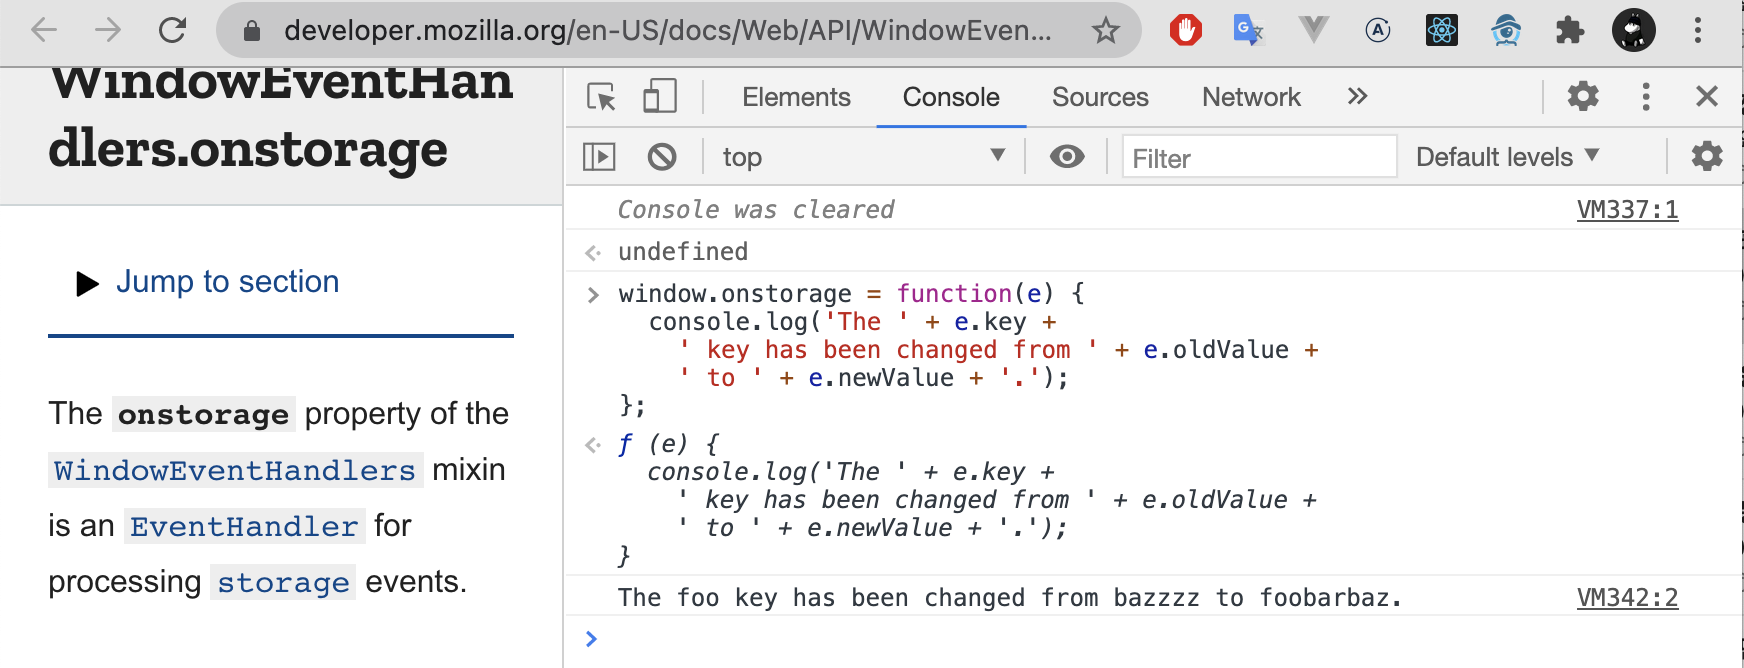
Task: Create live expression with eye icon
Action: point(1067,157)
